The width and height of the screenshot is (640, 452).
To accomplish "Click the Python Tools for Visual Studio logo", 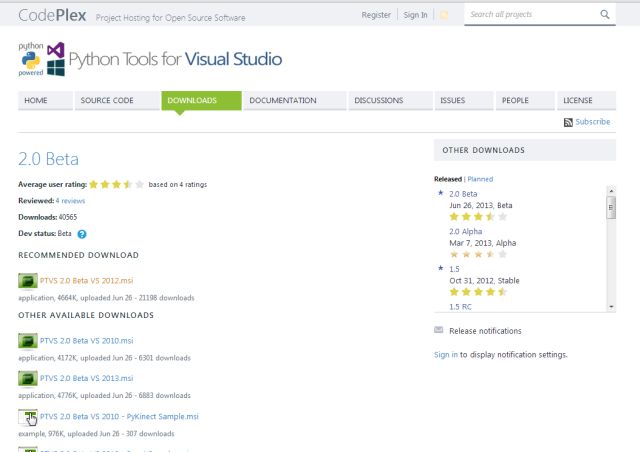I will pyautogui.click(x=150, y=59).
